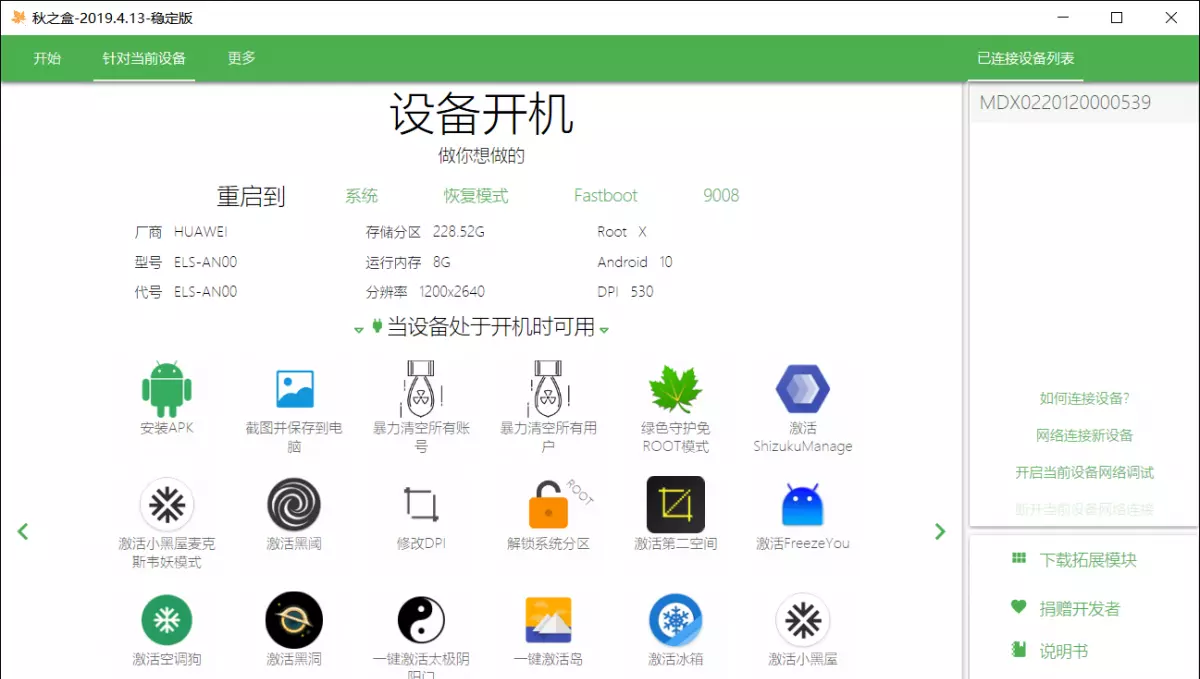Switch to 针对当前设备 tab

point(144,58)
